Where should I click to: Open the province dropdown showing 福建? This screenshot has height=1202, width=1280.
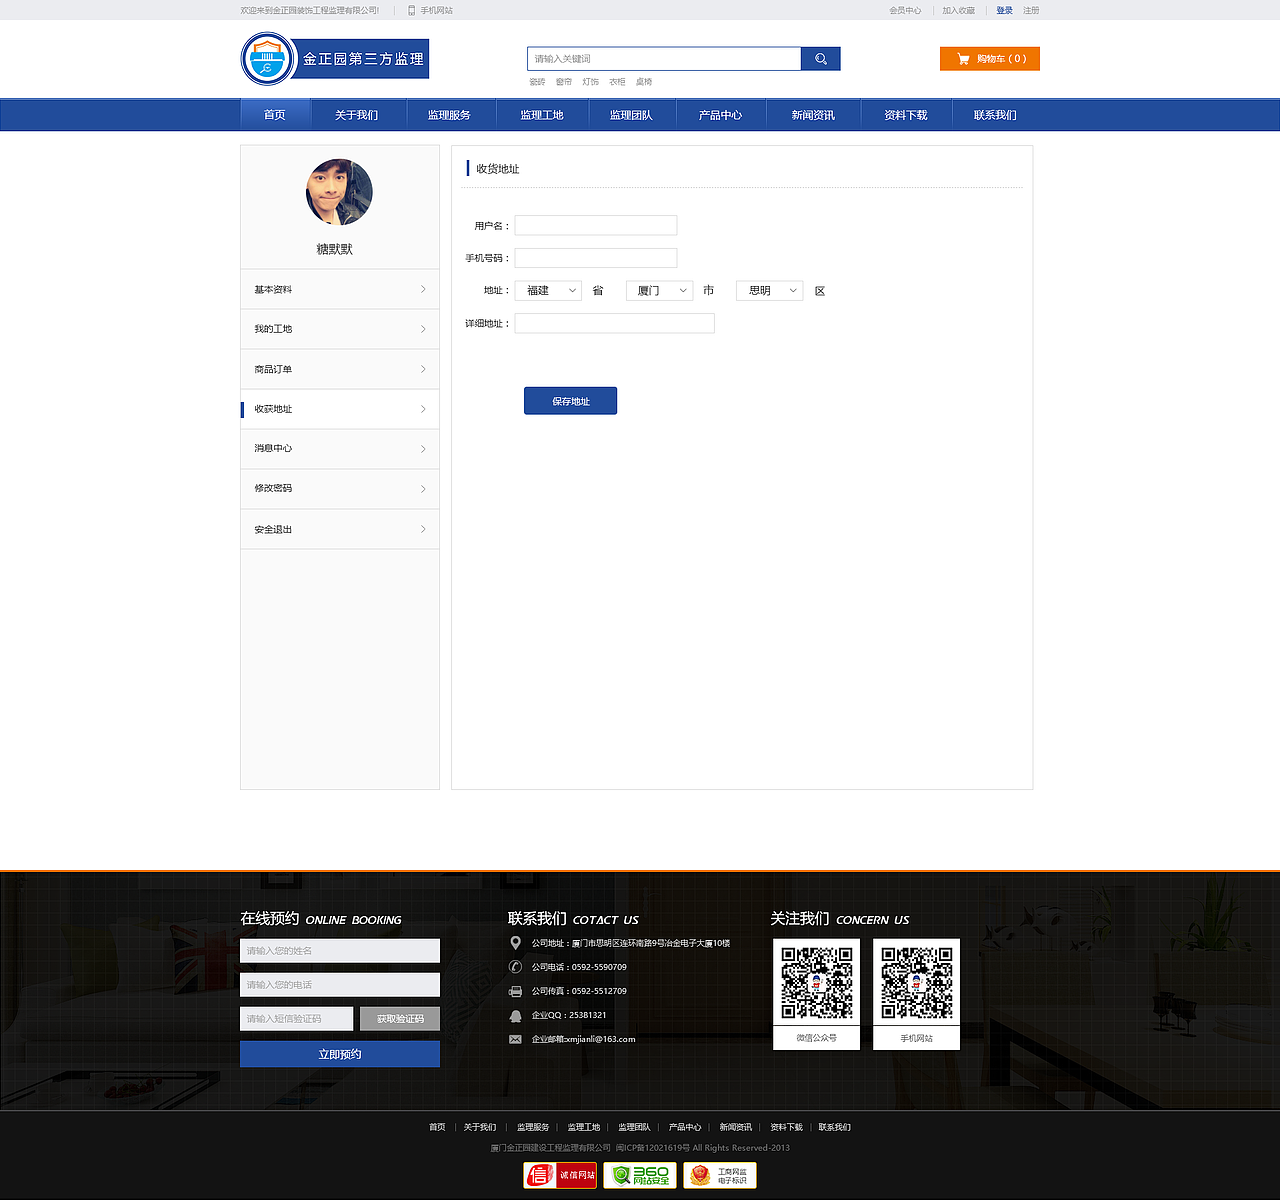pos(548,290)
